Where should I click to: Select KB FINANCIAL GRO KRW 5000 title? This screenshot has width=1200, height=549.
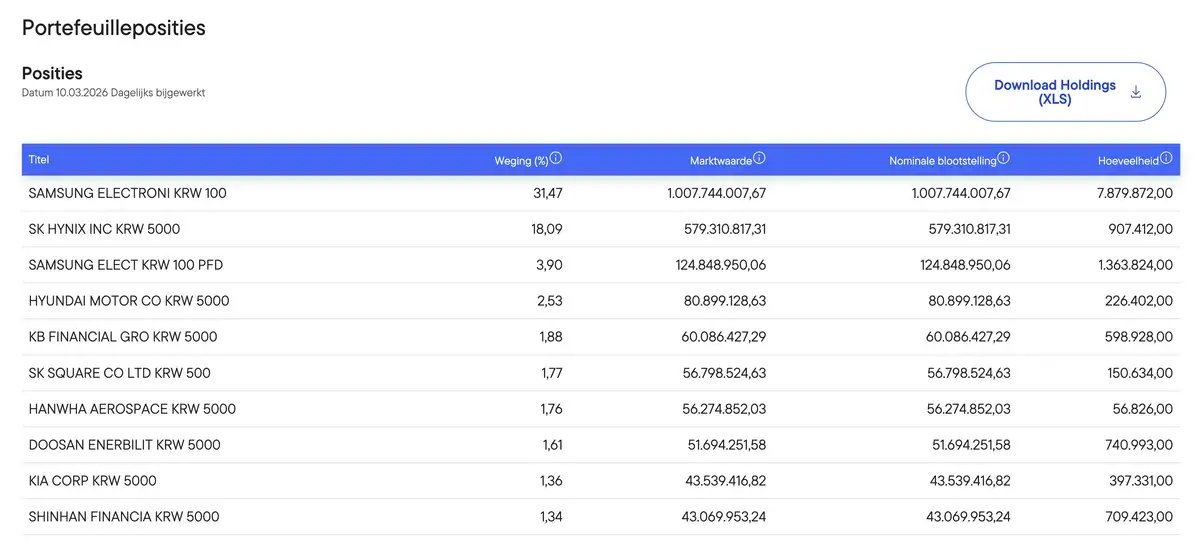coord(123,337)
